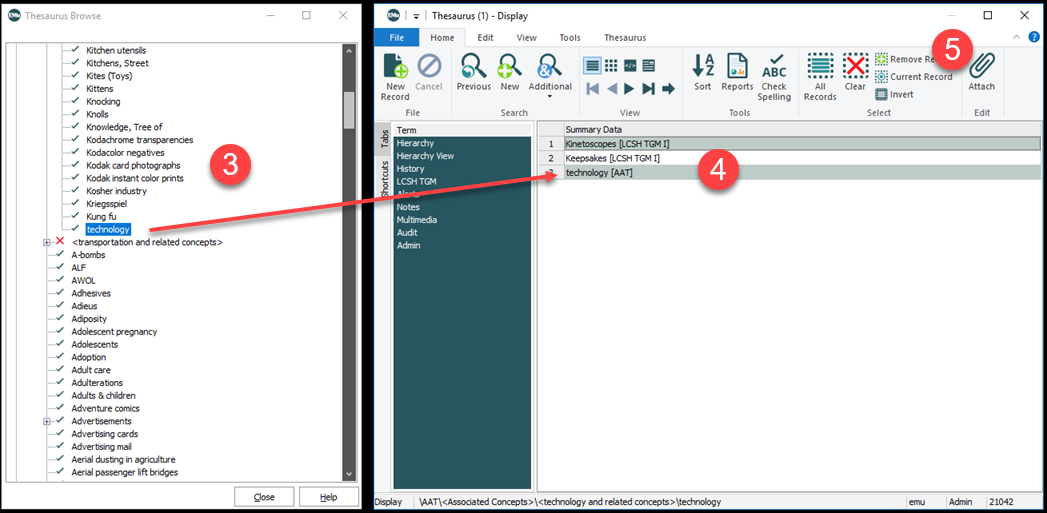The image size is (1047, 513).
Task: Open the Reports tool
Action: point(737,68)
